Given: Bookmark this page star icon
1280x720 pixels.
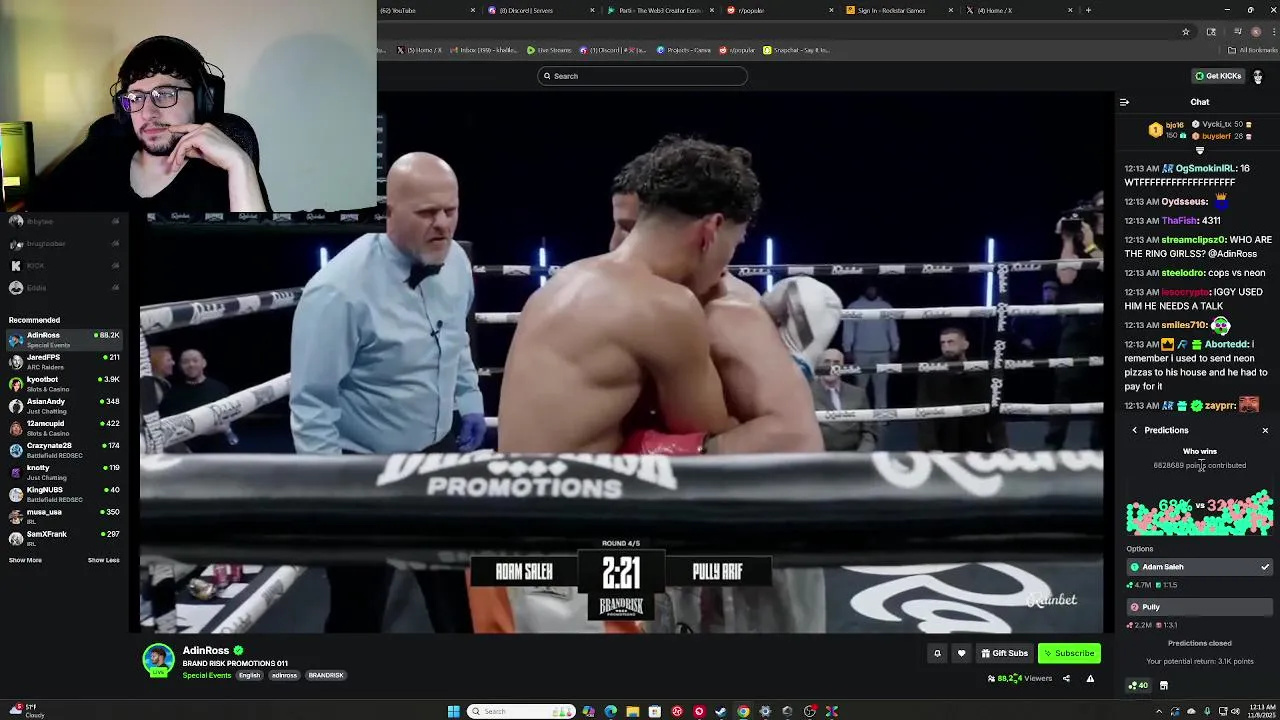Looking at the screenshot, I should (1186, 32).
